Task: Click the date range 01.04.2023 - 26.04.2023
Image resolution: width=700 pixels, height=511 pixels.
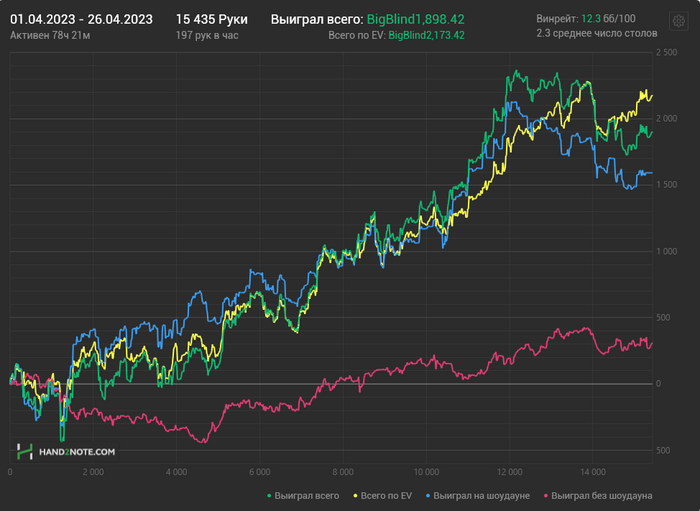Action: [x=81, y=20]
